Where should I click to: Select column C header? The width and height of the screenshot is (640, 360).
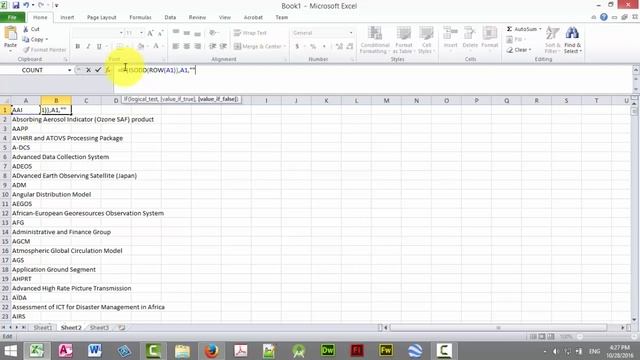point(86,100)
